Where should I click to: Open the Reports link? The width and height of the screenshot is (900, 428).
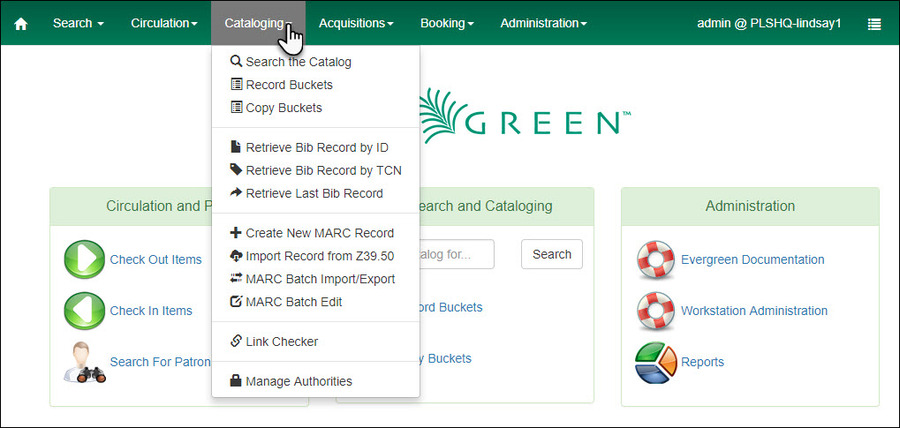702,363
